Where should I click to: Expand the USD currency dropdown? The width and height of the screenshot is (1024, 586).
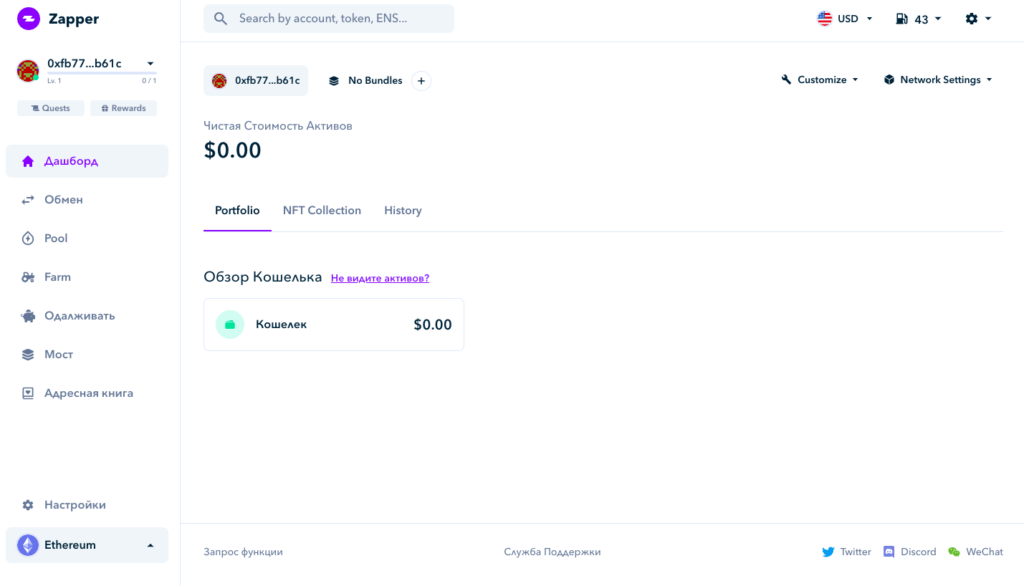coord(845,19)
